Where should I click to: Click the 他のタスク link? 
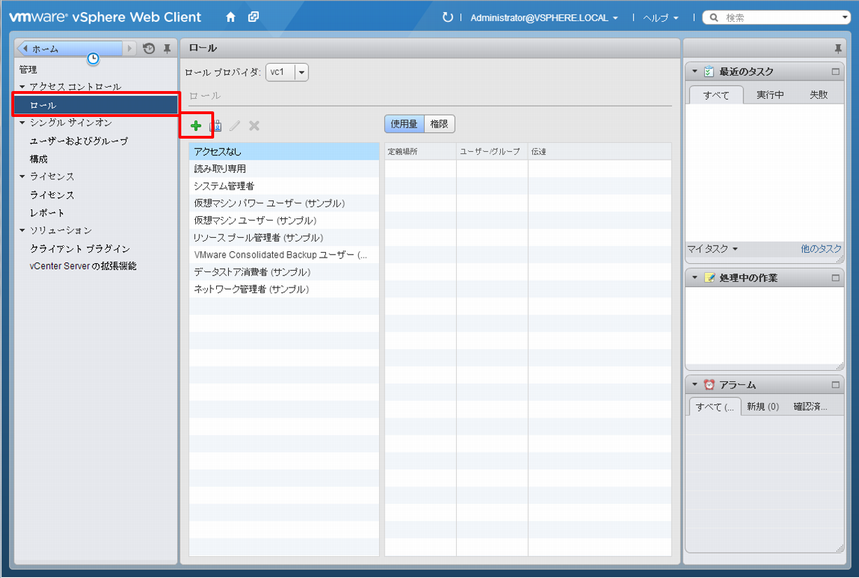(820, 249)
